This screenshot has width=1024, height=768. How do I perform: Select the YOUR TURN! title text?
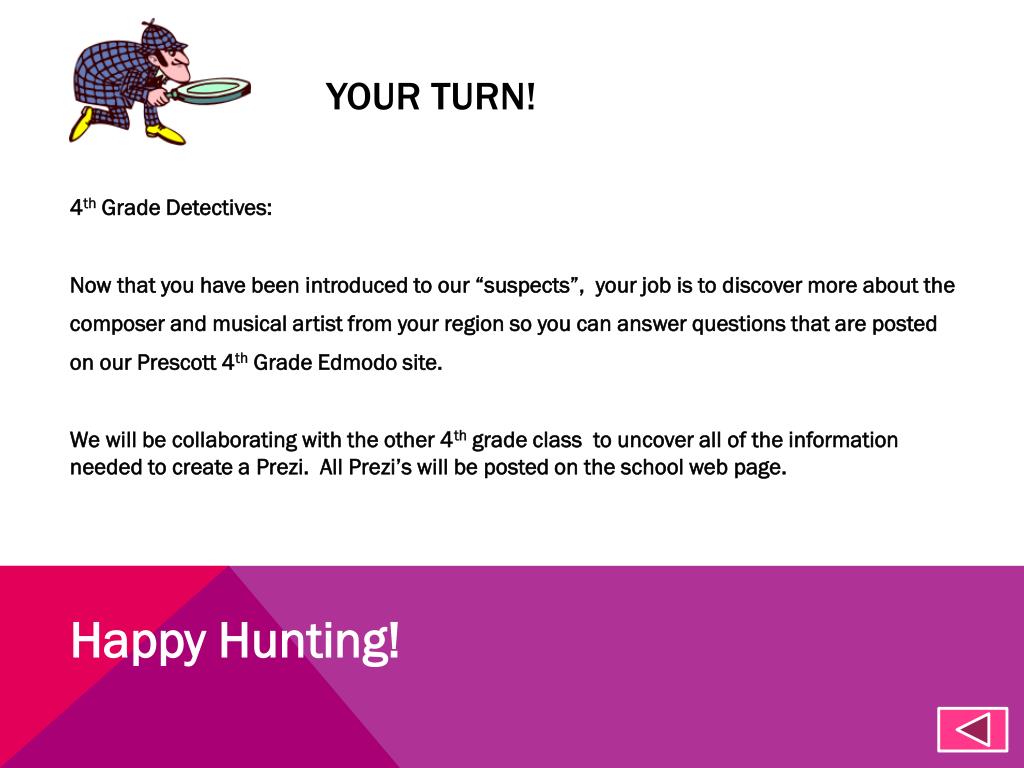(x=430, y=97)
